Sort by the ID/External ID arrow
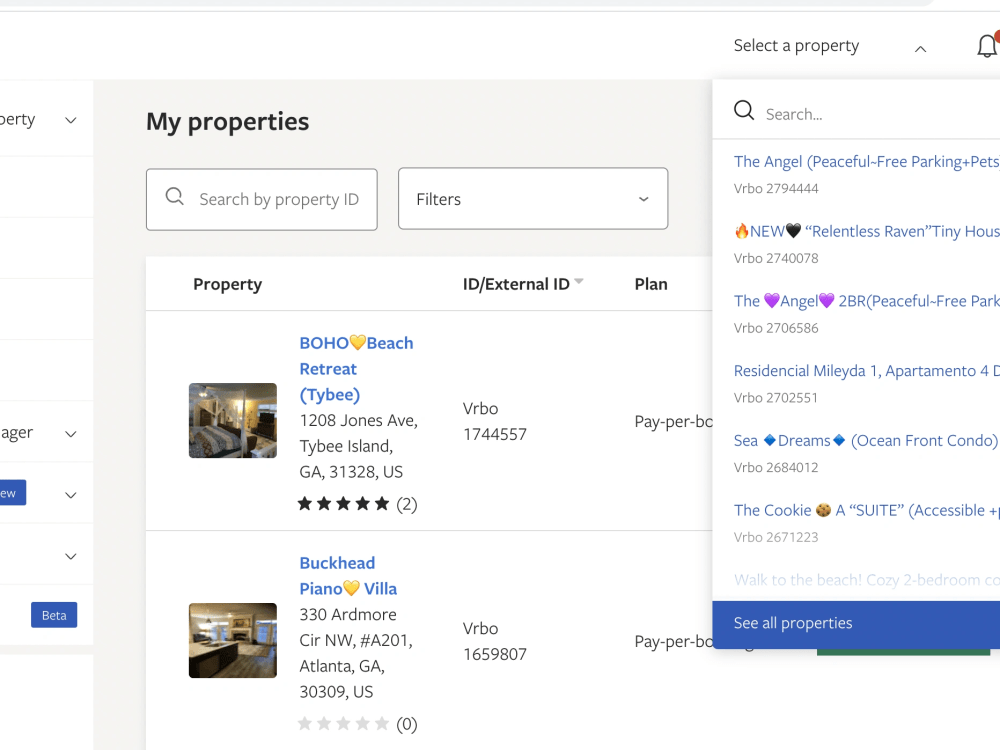The width and height of the screenshot is (1000, 750). pos(578,281)
